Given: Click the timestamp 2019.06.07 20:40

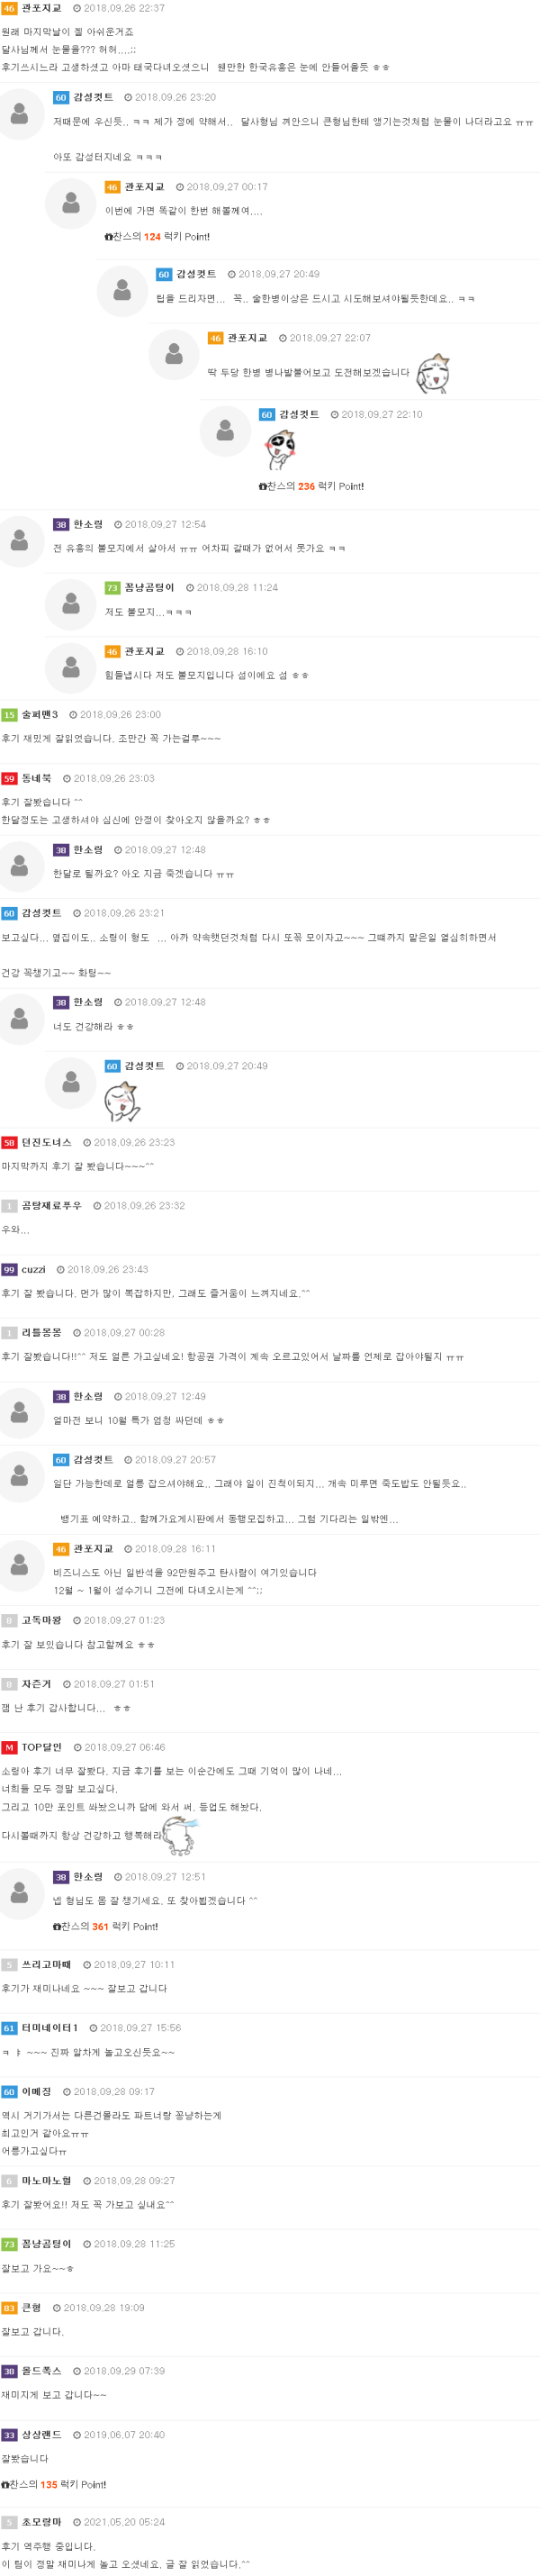Looking at the screenshot, I should 124,2435.
